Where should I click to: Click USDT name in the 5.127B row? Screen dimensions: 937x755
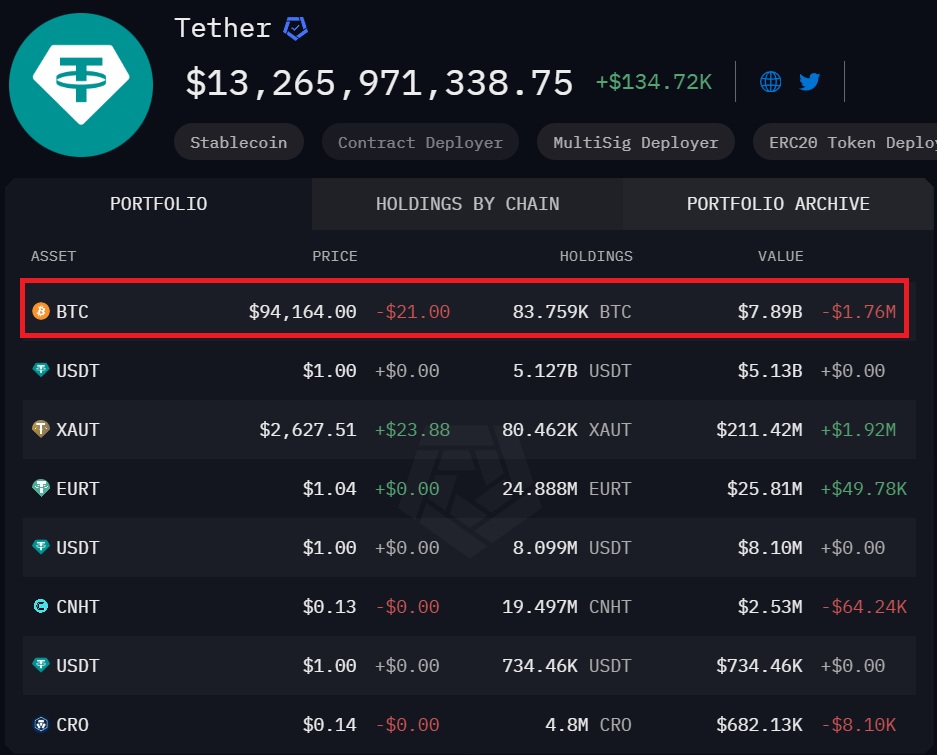78,371
